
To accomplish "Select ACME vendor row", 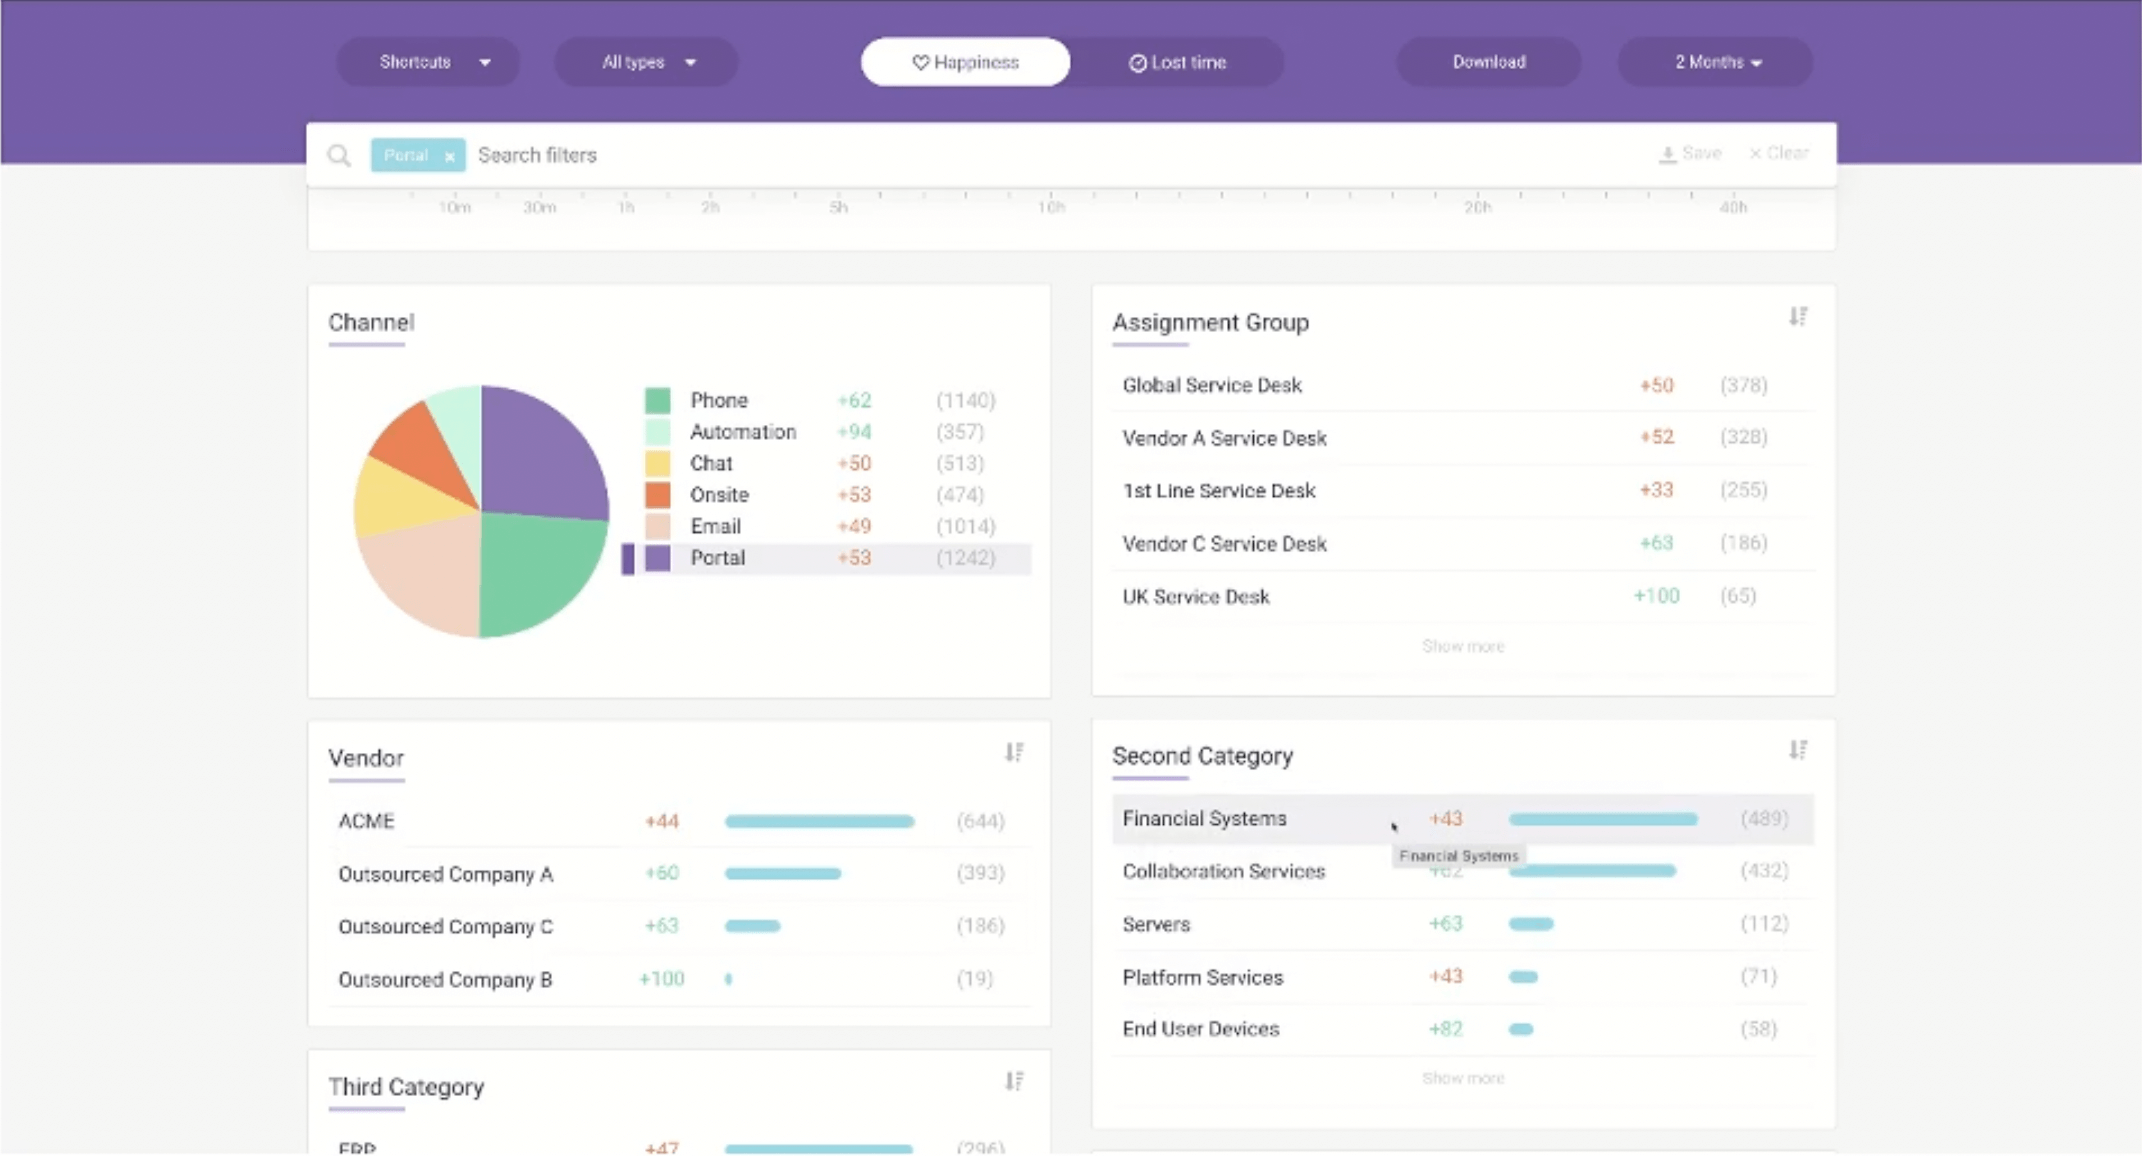I will (x=679, y=821).
